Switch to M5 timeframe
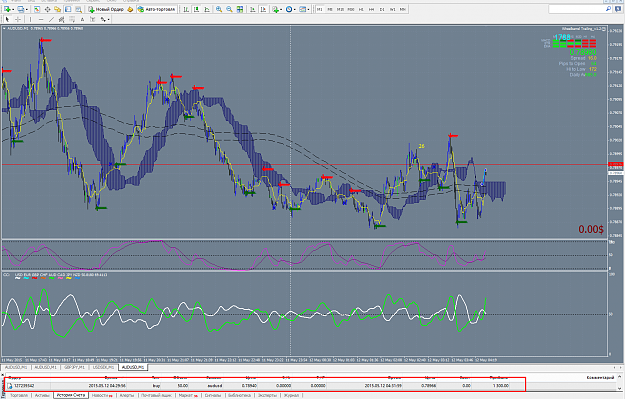 coord(330,9)
